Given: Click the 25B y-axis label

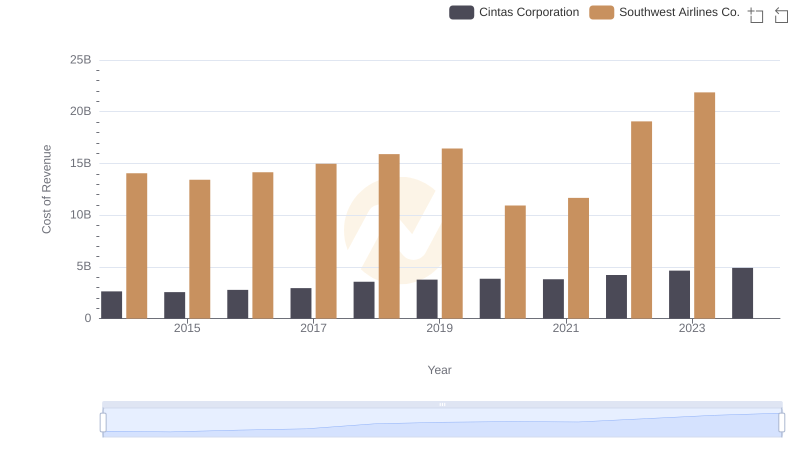Looking at the screenshot, I should point(81,60).
